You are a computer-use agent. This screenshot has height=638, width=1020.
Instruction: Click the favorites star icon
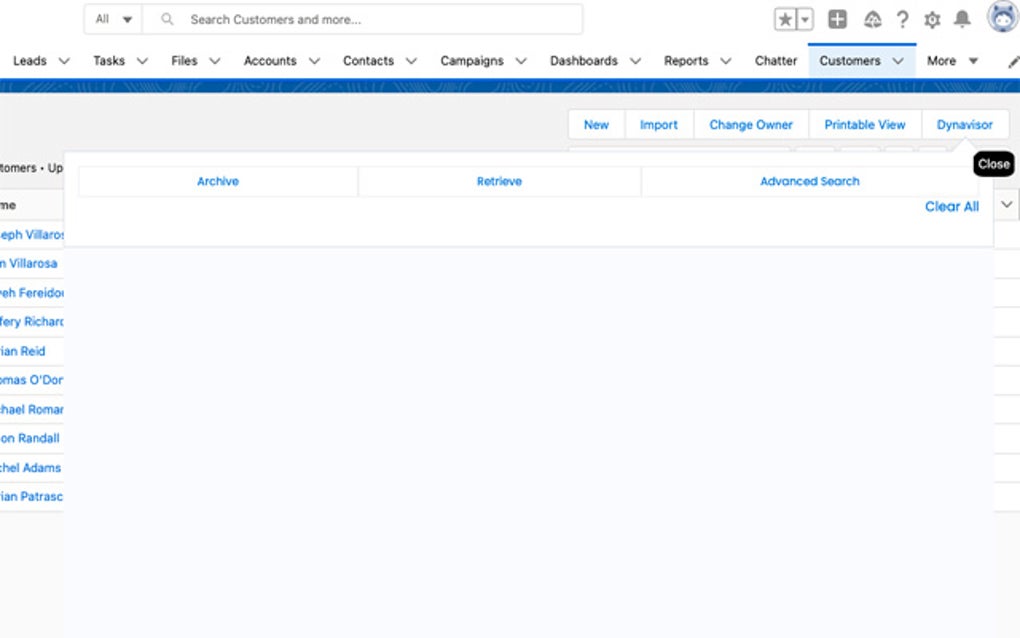(786, 18)
